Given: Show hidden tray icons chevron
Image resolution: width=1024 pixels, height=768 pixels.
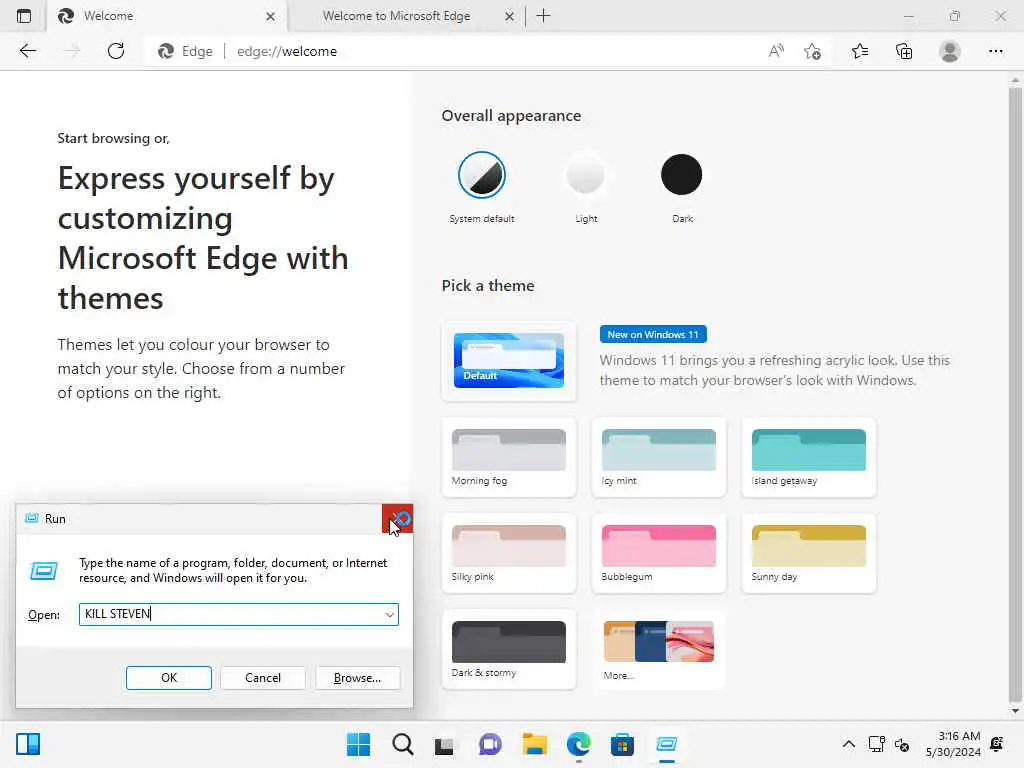Looking at the screenshot, I should click(848, 744).
